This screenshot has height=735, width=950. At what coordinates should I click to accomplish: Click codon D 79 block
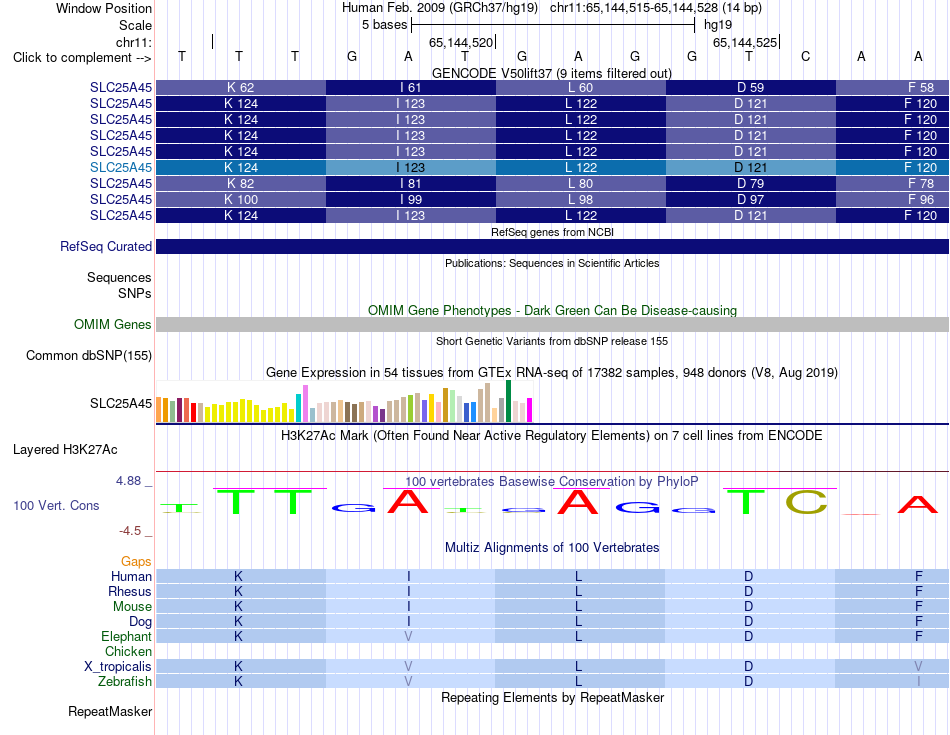point(751,183)
